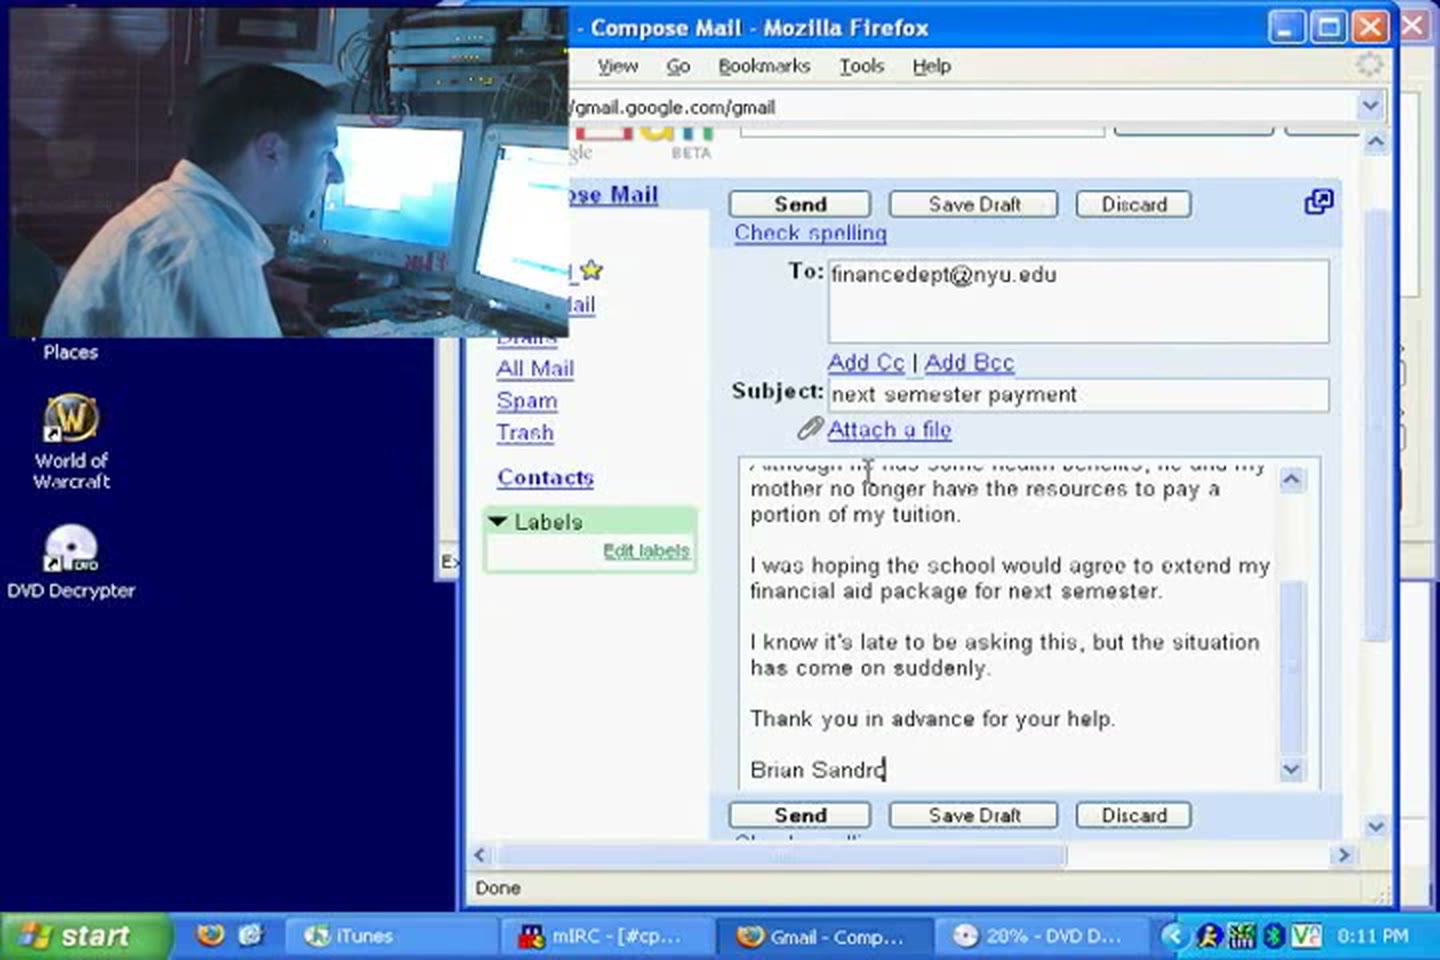This screenshot has width=1440, height=960.
Task: Click 'Thank you in advance' line in body
Action: (x=932, y=719)
